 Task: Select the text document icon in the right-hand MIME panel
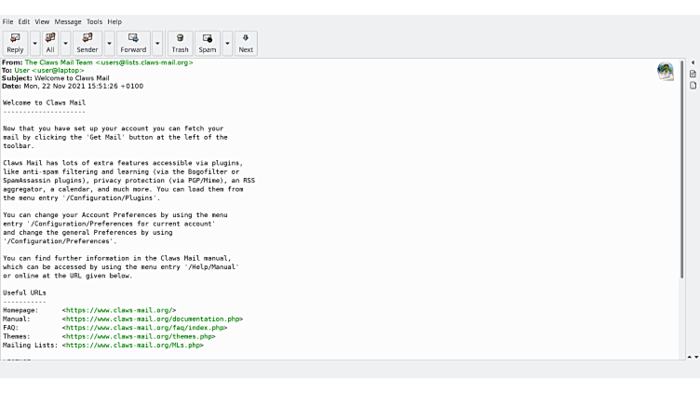point(693,74)
